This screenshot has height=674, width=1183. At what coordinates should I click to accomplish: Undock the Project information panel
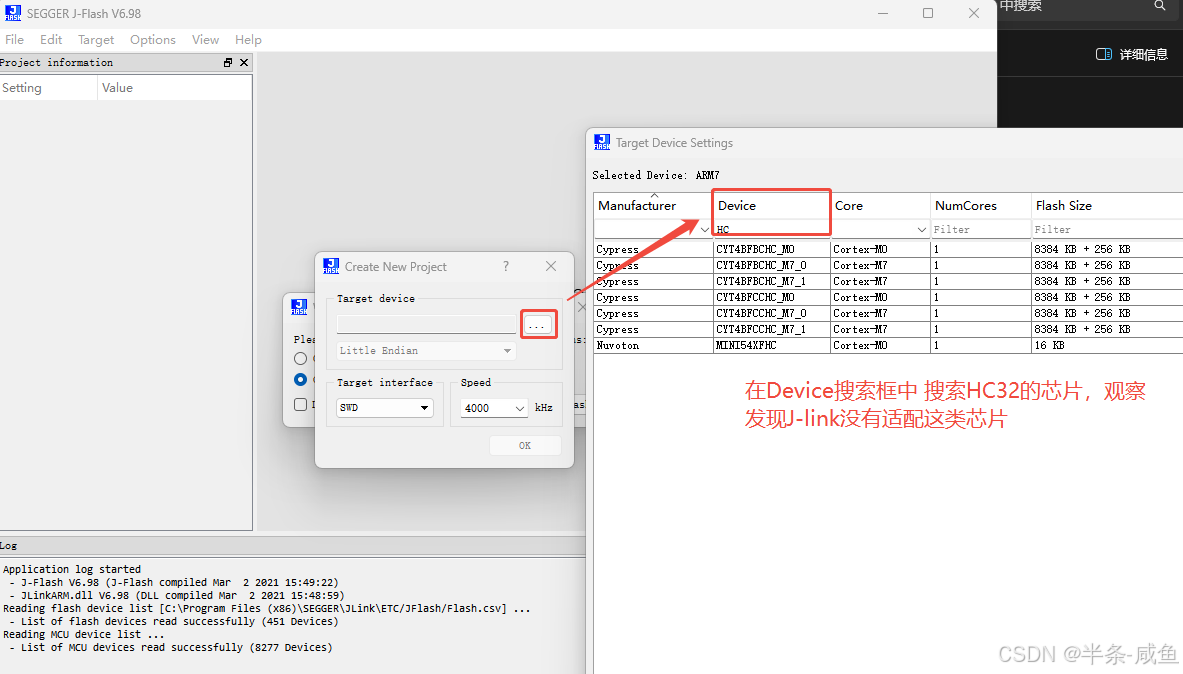pos(228,63)
